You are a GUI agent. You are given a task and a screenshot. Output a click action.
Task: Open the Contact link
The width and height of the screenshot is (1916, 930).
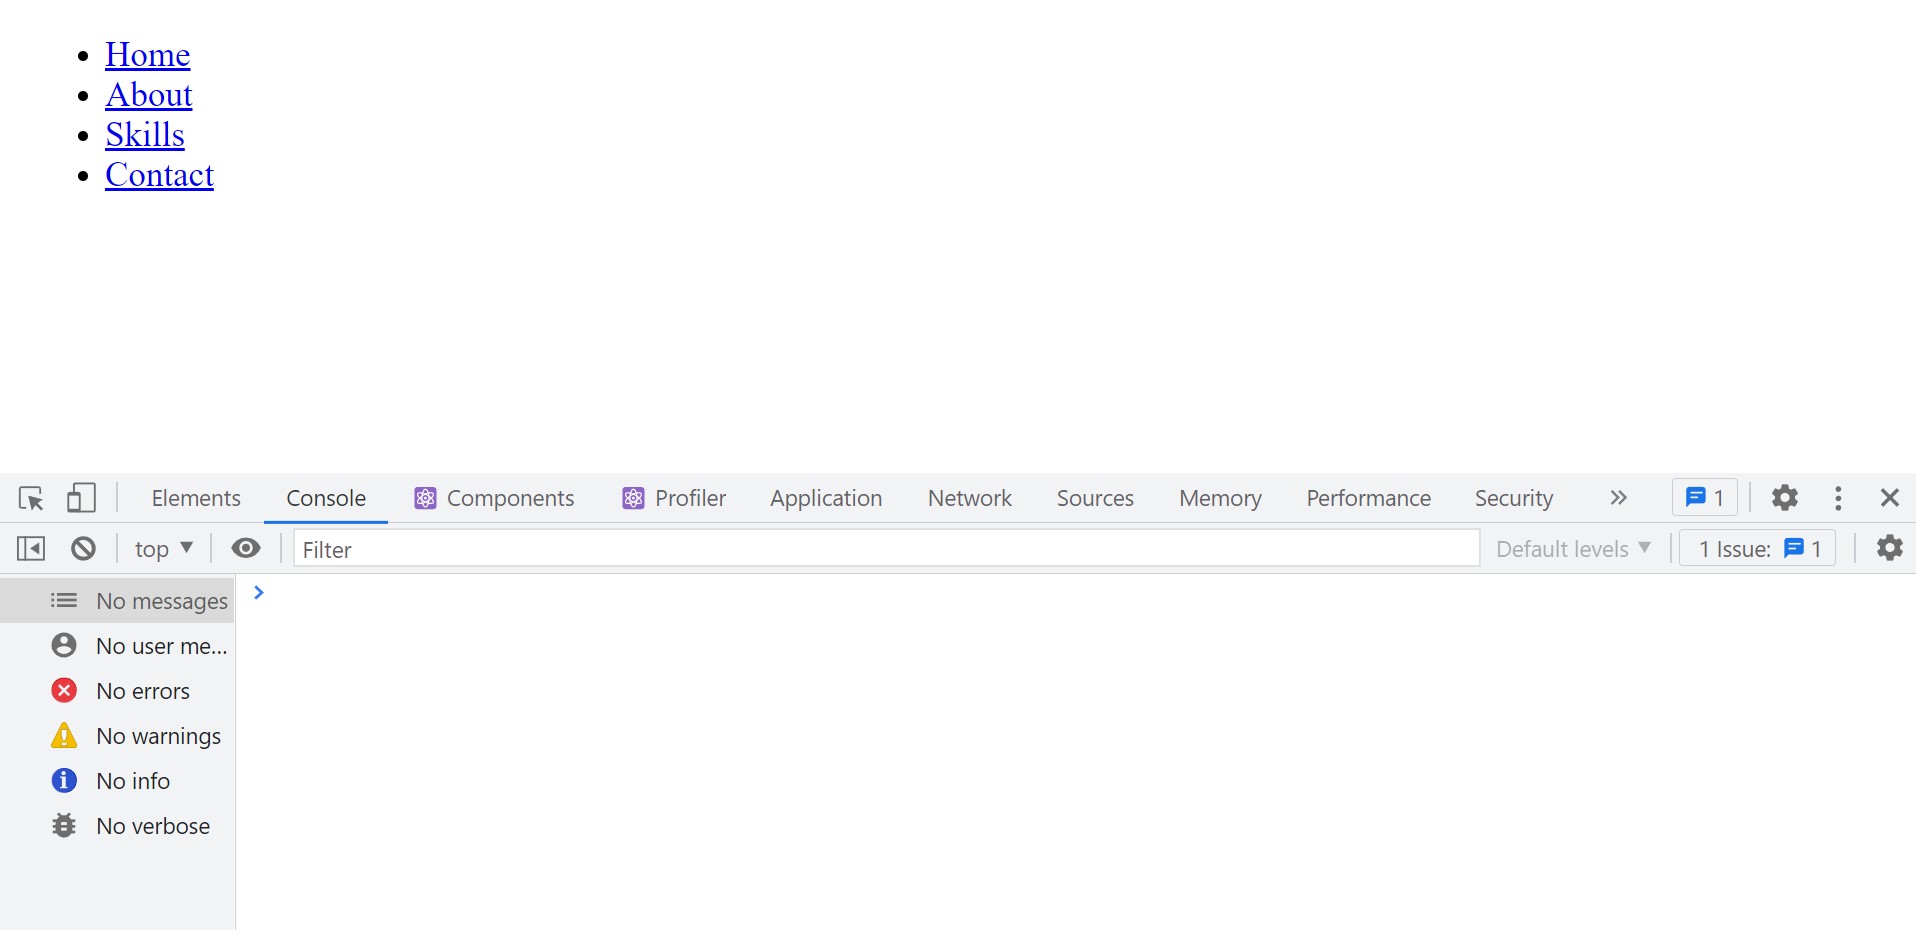click(x=160, y=175)
